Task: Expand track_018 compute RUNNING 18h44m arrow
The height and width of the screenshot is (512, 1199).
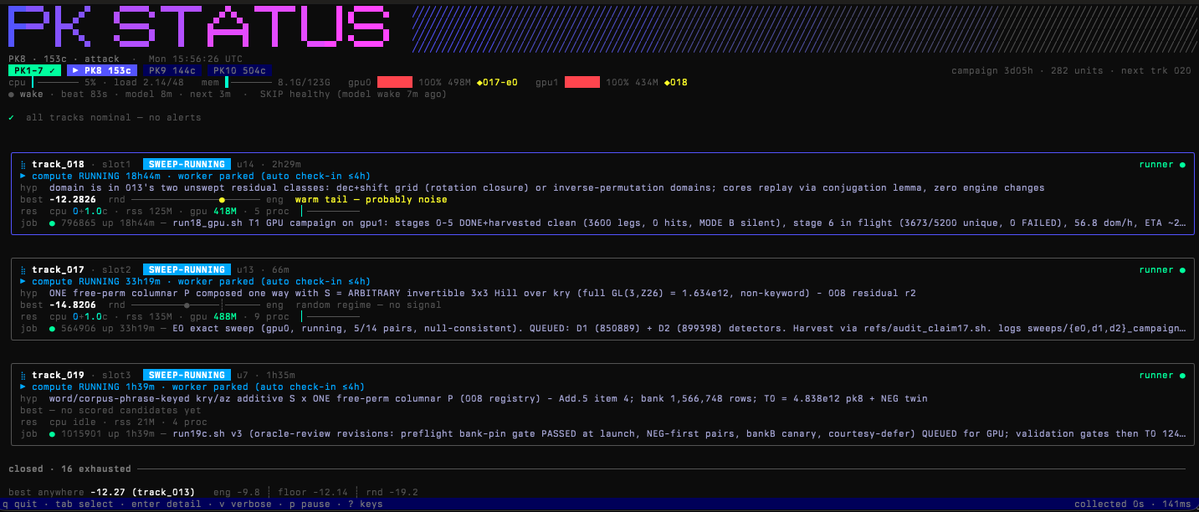Action: click(23, 176)
